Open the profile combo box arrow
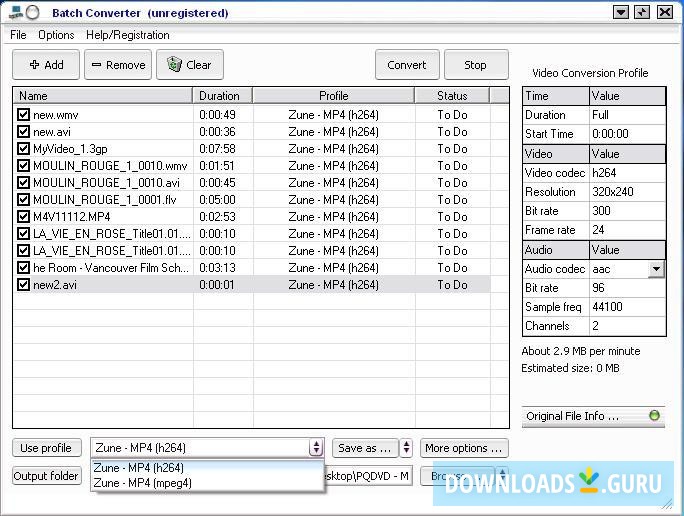 (316, 448)
